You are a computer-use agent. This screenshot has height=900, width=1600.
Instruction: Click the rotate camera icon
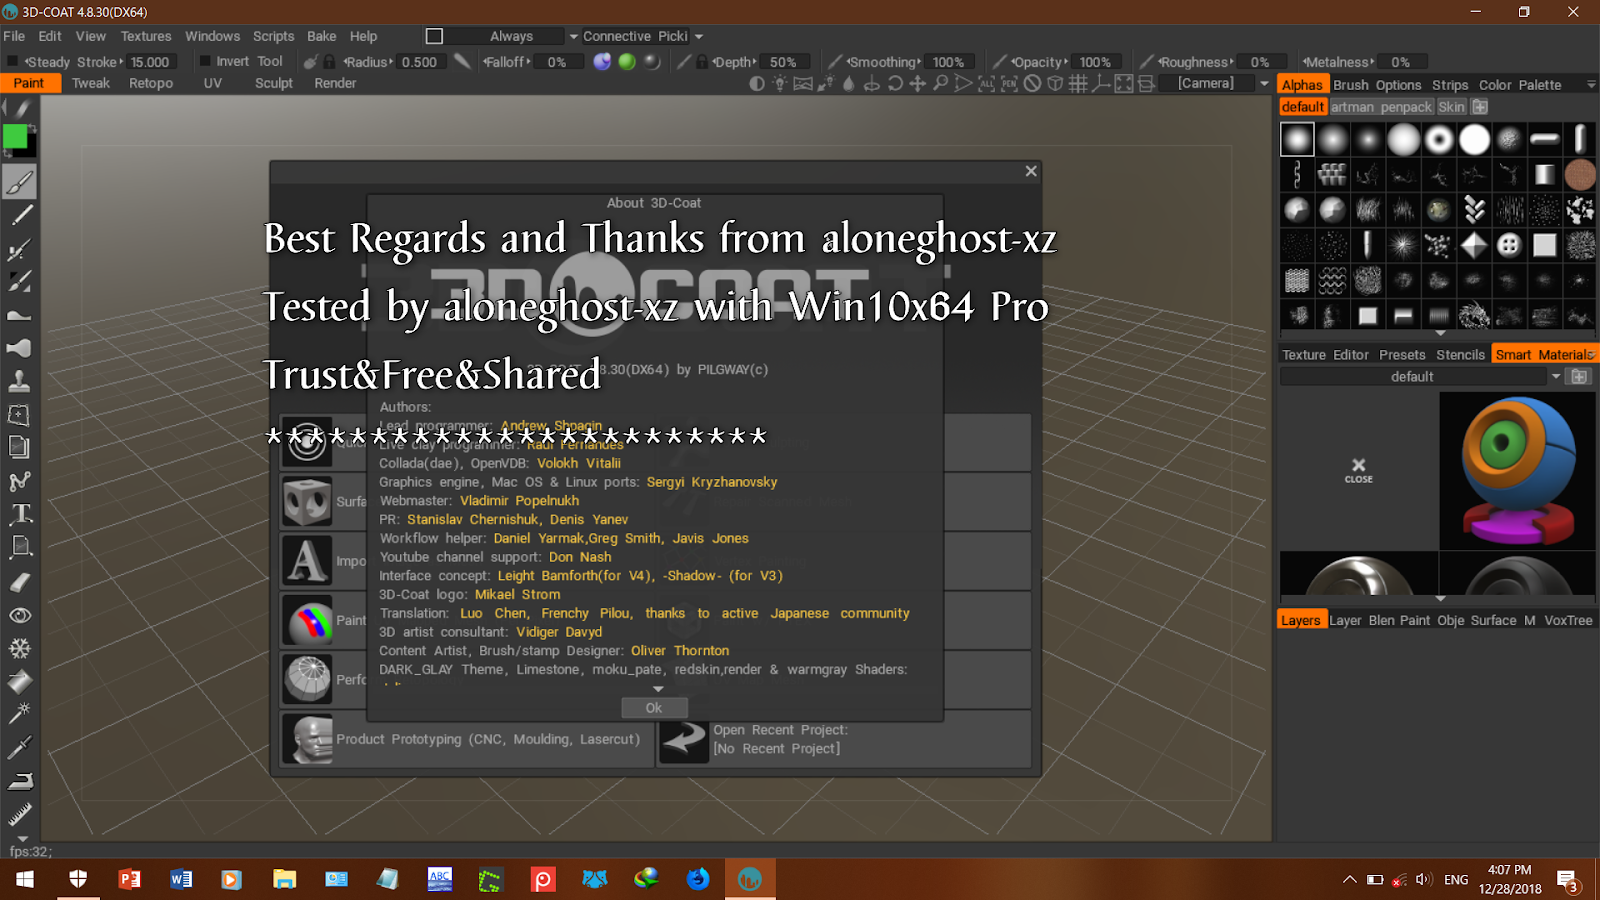[x=895, y=84]
